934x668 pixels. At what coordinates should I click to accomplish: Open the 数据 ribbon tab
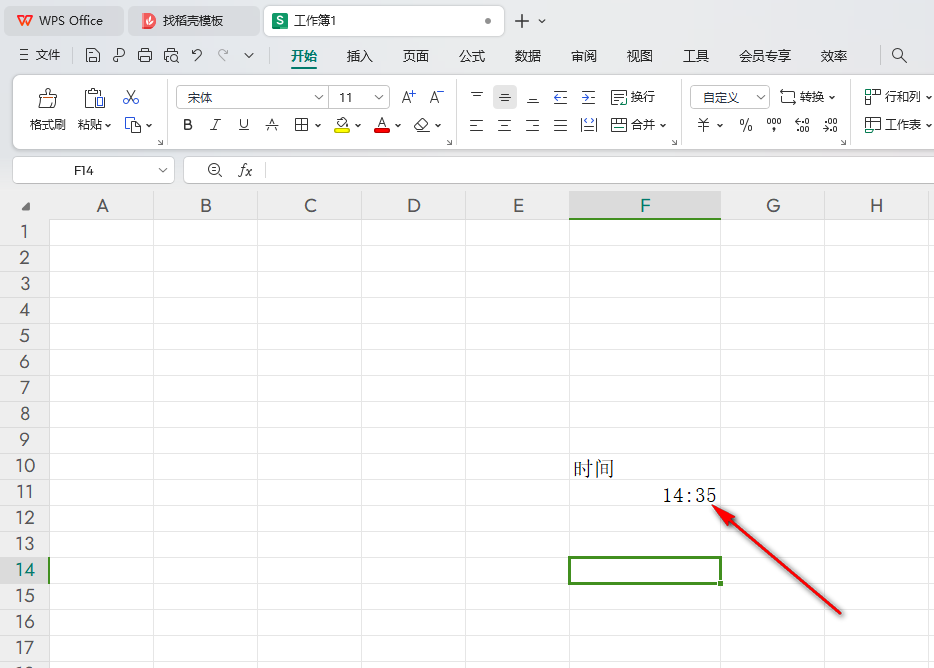[x=527, y=56]
